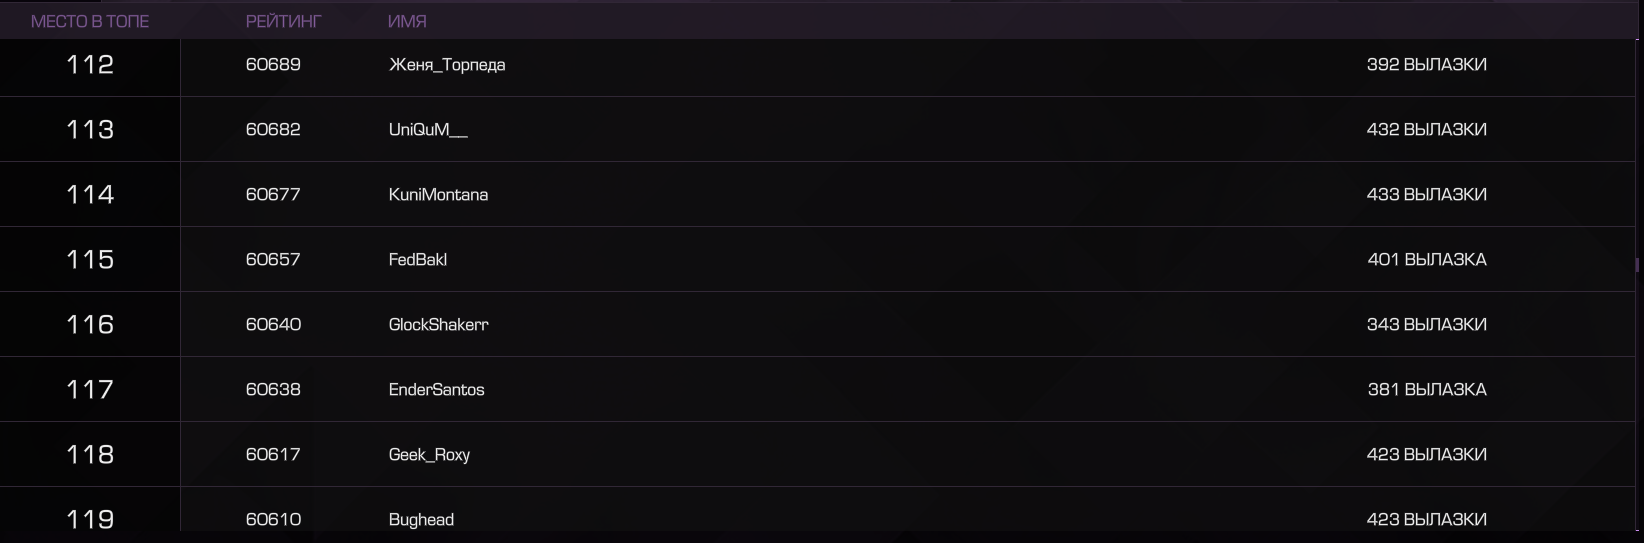Image resolution: width=1644 pixels, height=543 pixels.
Task: Click the ИМЯ column header
Action: (407, 21)
